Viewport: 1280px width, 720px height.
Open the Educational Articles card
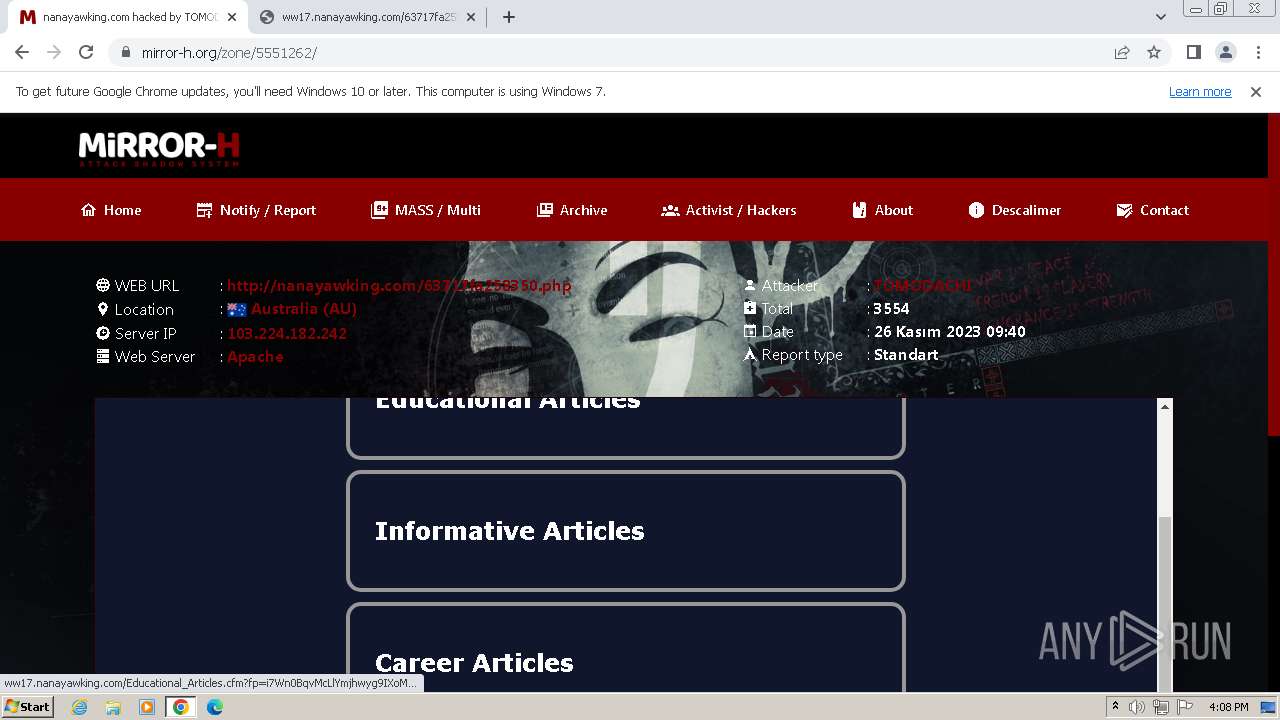(x=626, y=427)
